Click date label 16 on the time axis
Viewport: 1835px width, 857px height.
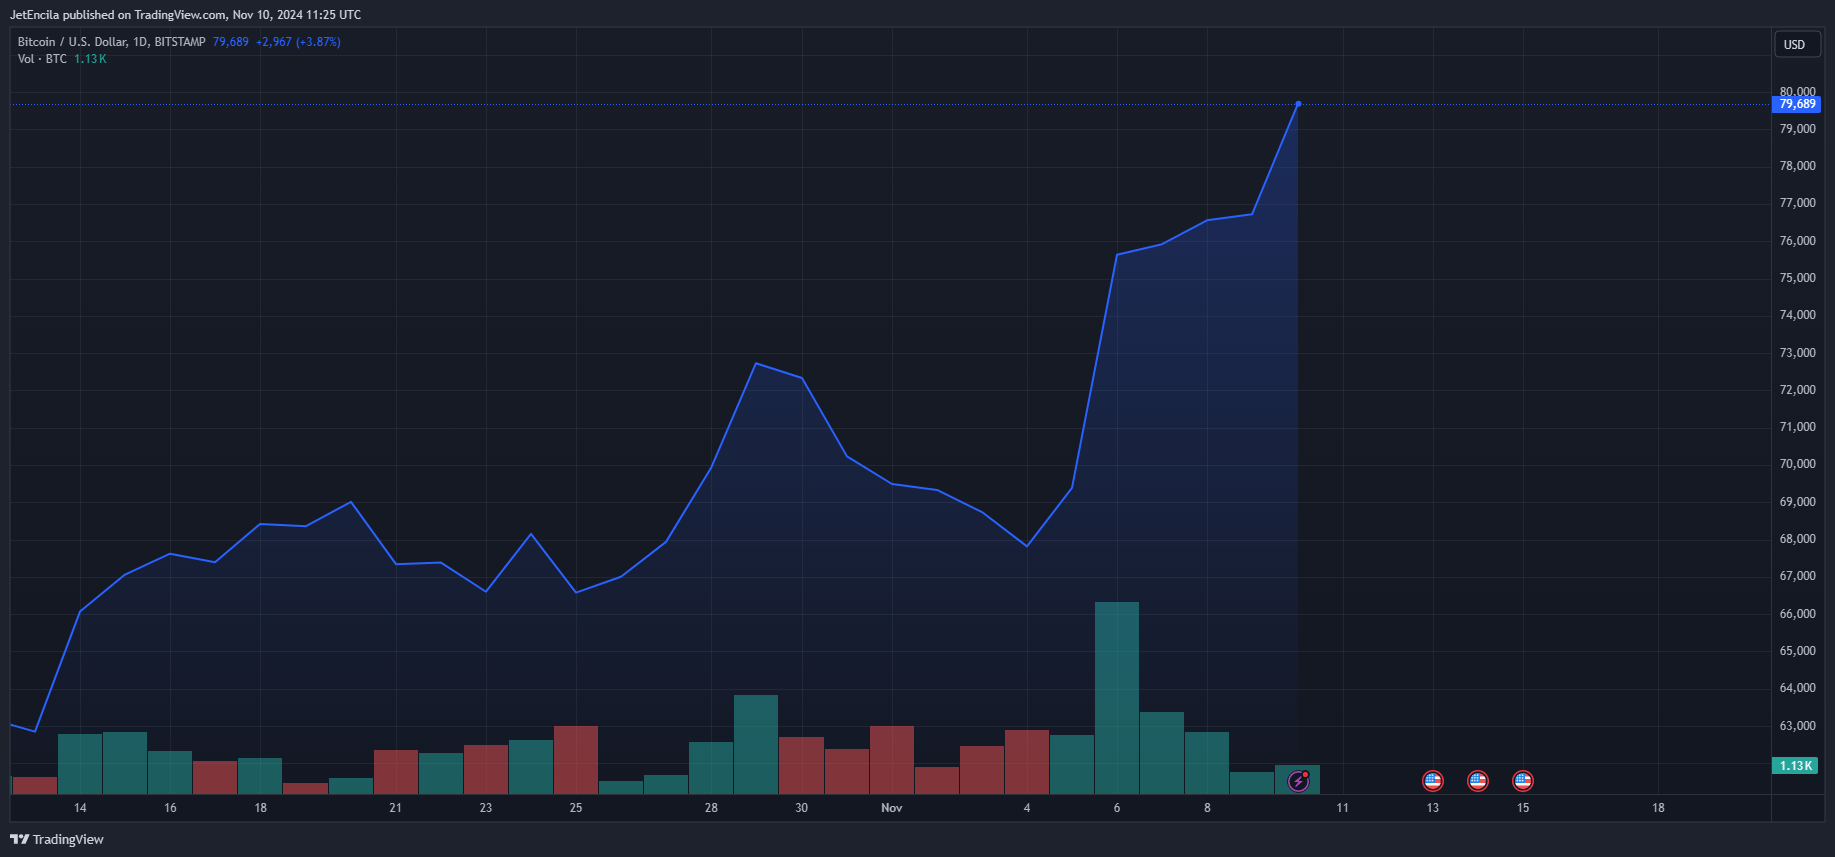pyautogui.click(x=170, y=808)
